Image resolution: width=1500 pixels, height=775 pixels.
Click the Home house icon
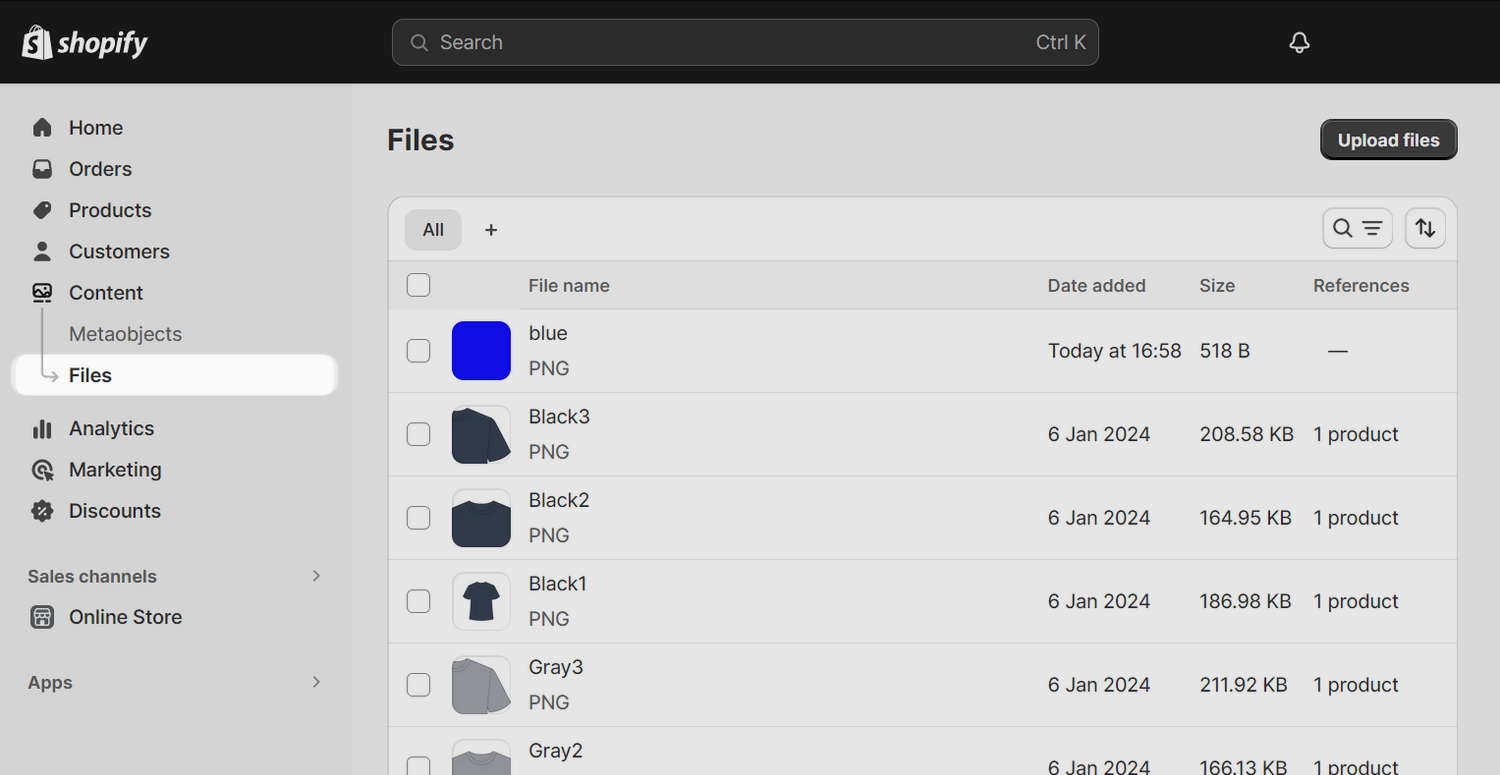pyautogui.click(x=42, y=128)
